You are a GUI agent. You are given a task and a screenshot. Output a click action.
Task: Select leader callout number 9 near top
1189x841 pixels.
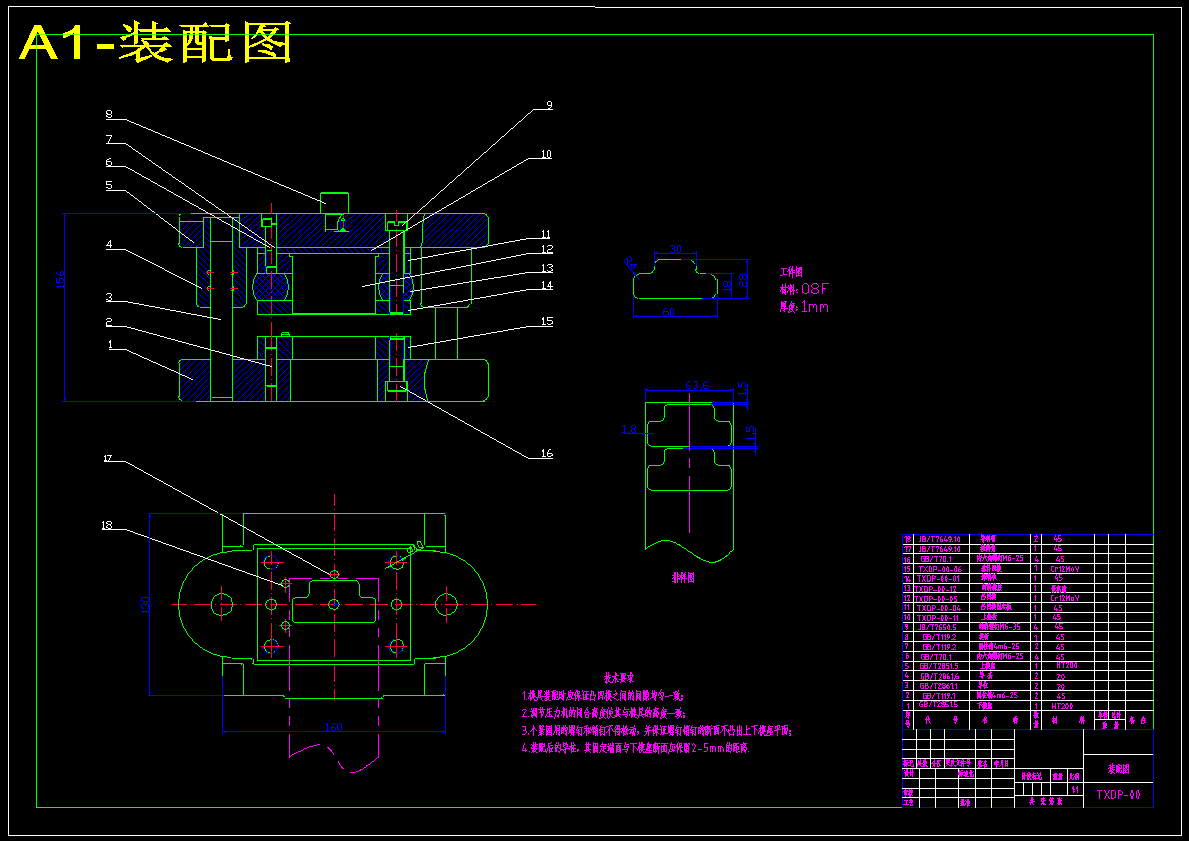549,105
